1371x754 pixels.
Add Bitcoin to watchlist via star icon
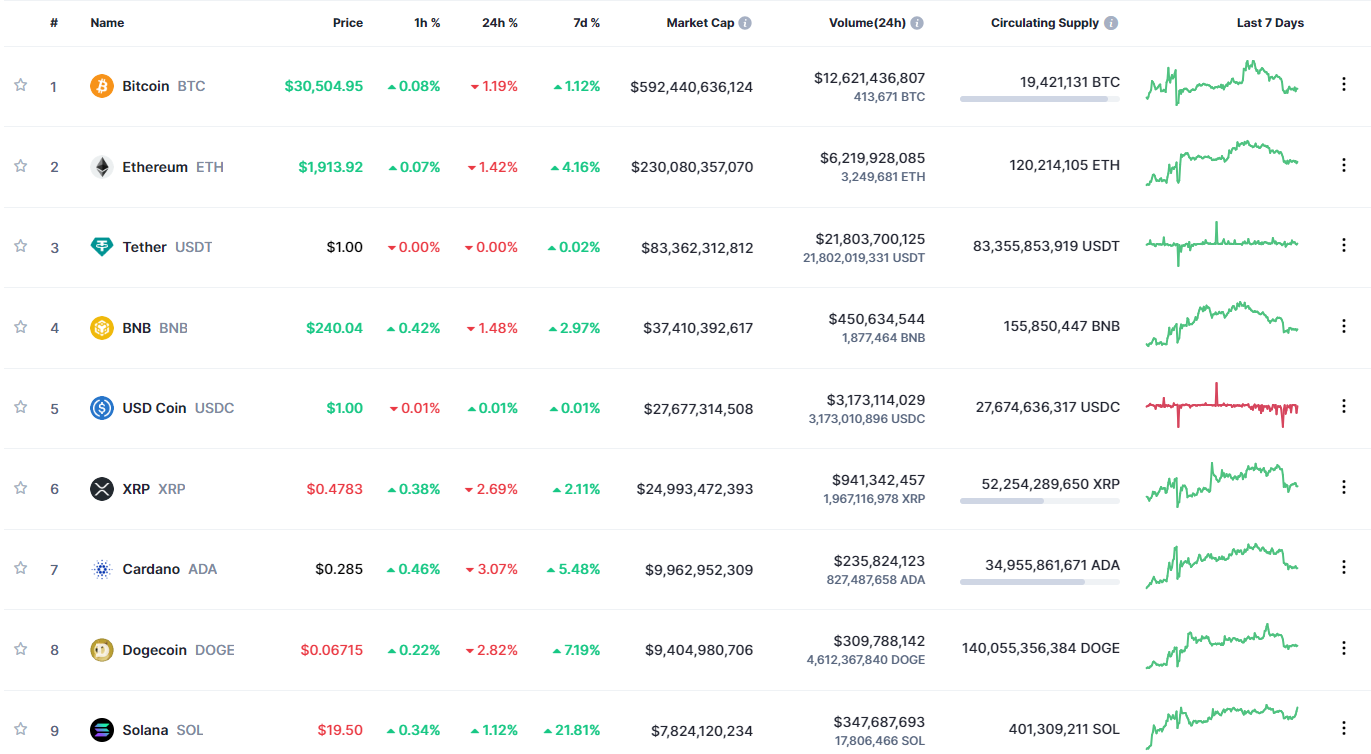coord(19,86)
